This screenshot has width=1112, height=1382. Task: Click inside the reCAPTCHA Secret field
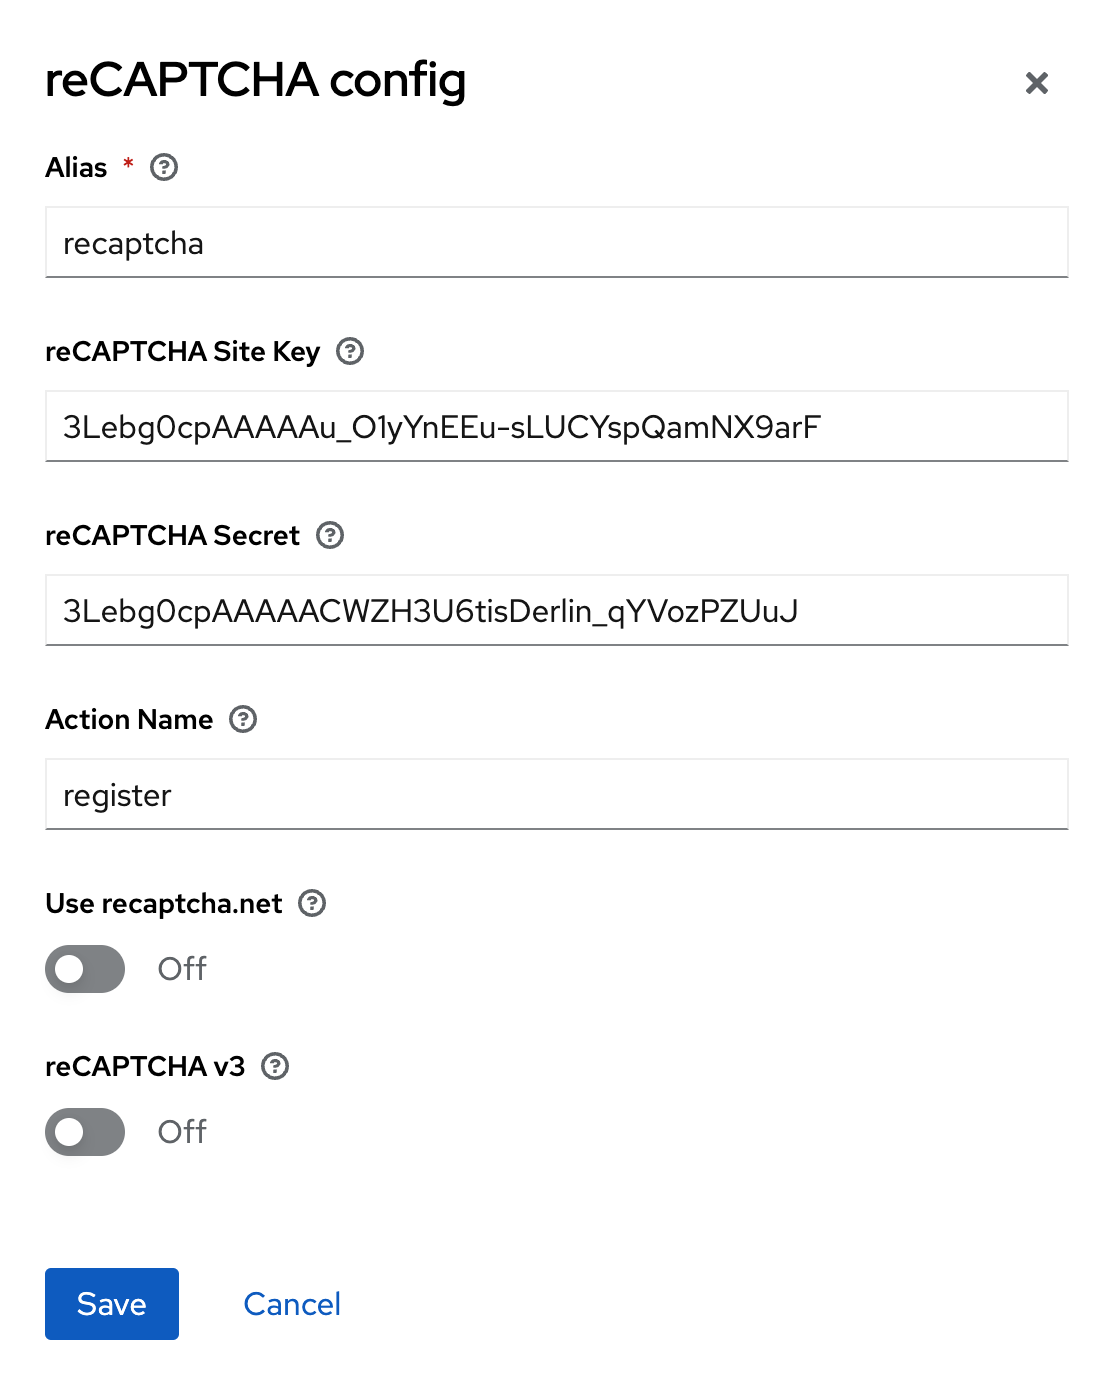(556, 611)
